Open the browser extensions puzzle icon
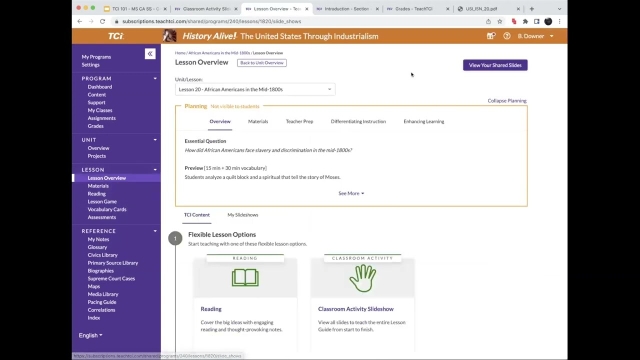640x360 pixels. pos(525,21)
